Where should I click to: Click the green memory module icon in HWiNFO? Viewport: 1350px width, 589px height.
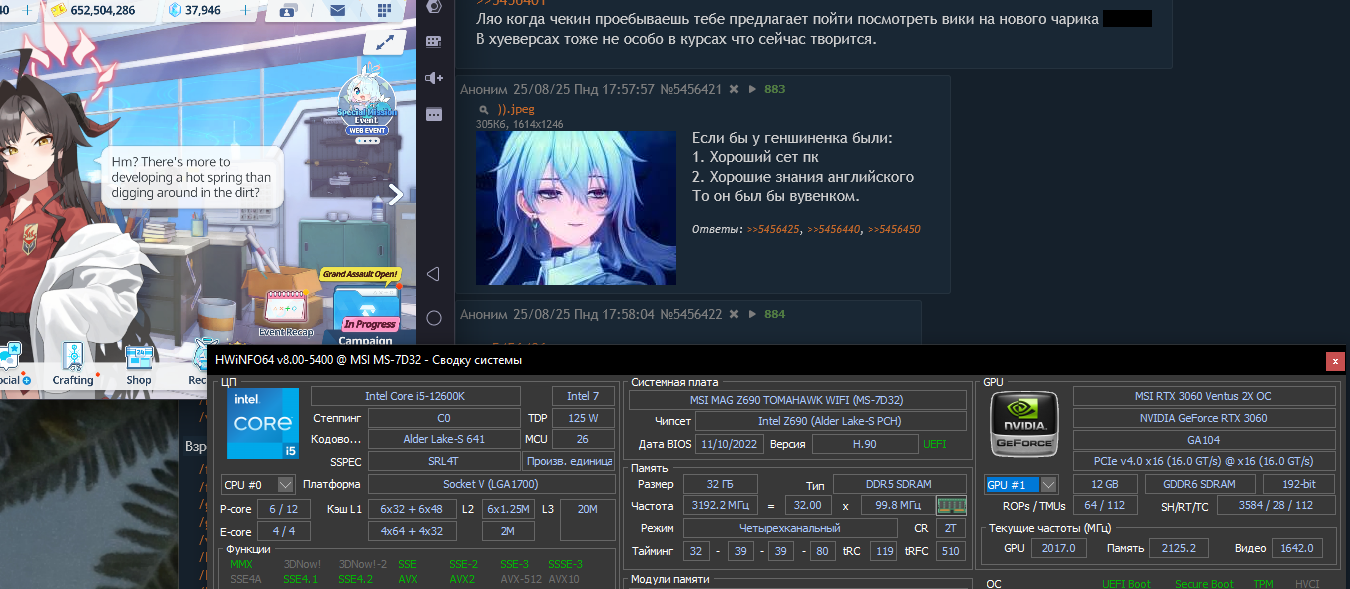pyautogui.click(x=951, y=505)
